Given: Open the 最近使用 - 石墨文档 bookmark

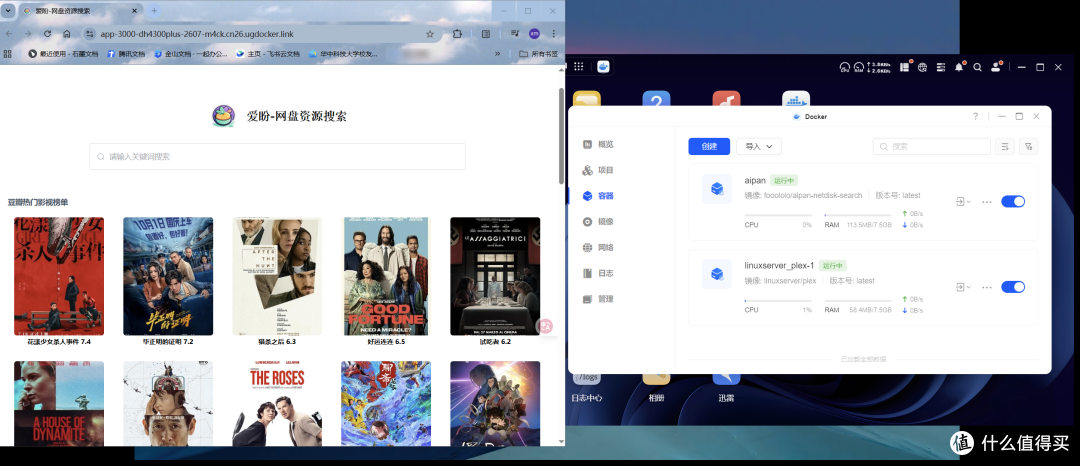Looking at the screenshot, I should click(63, 54).
